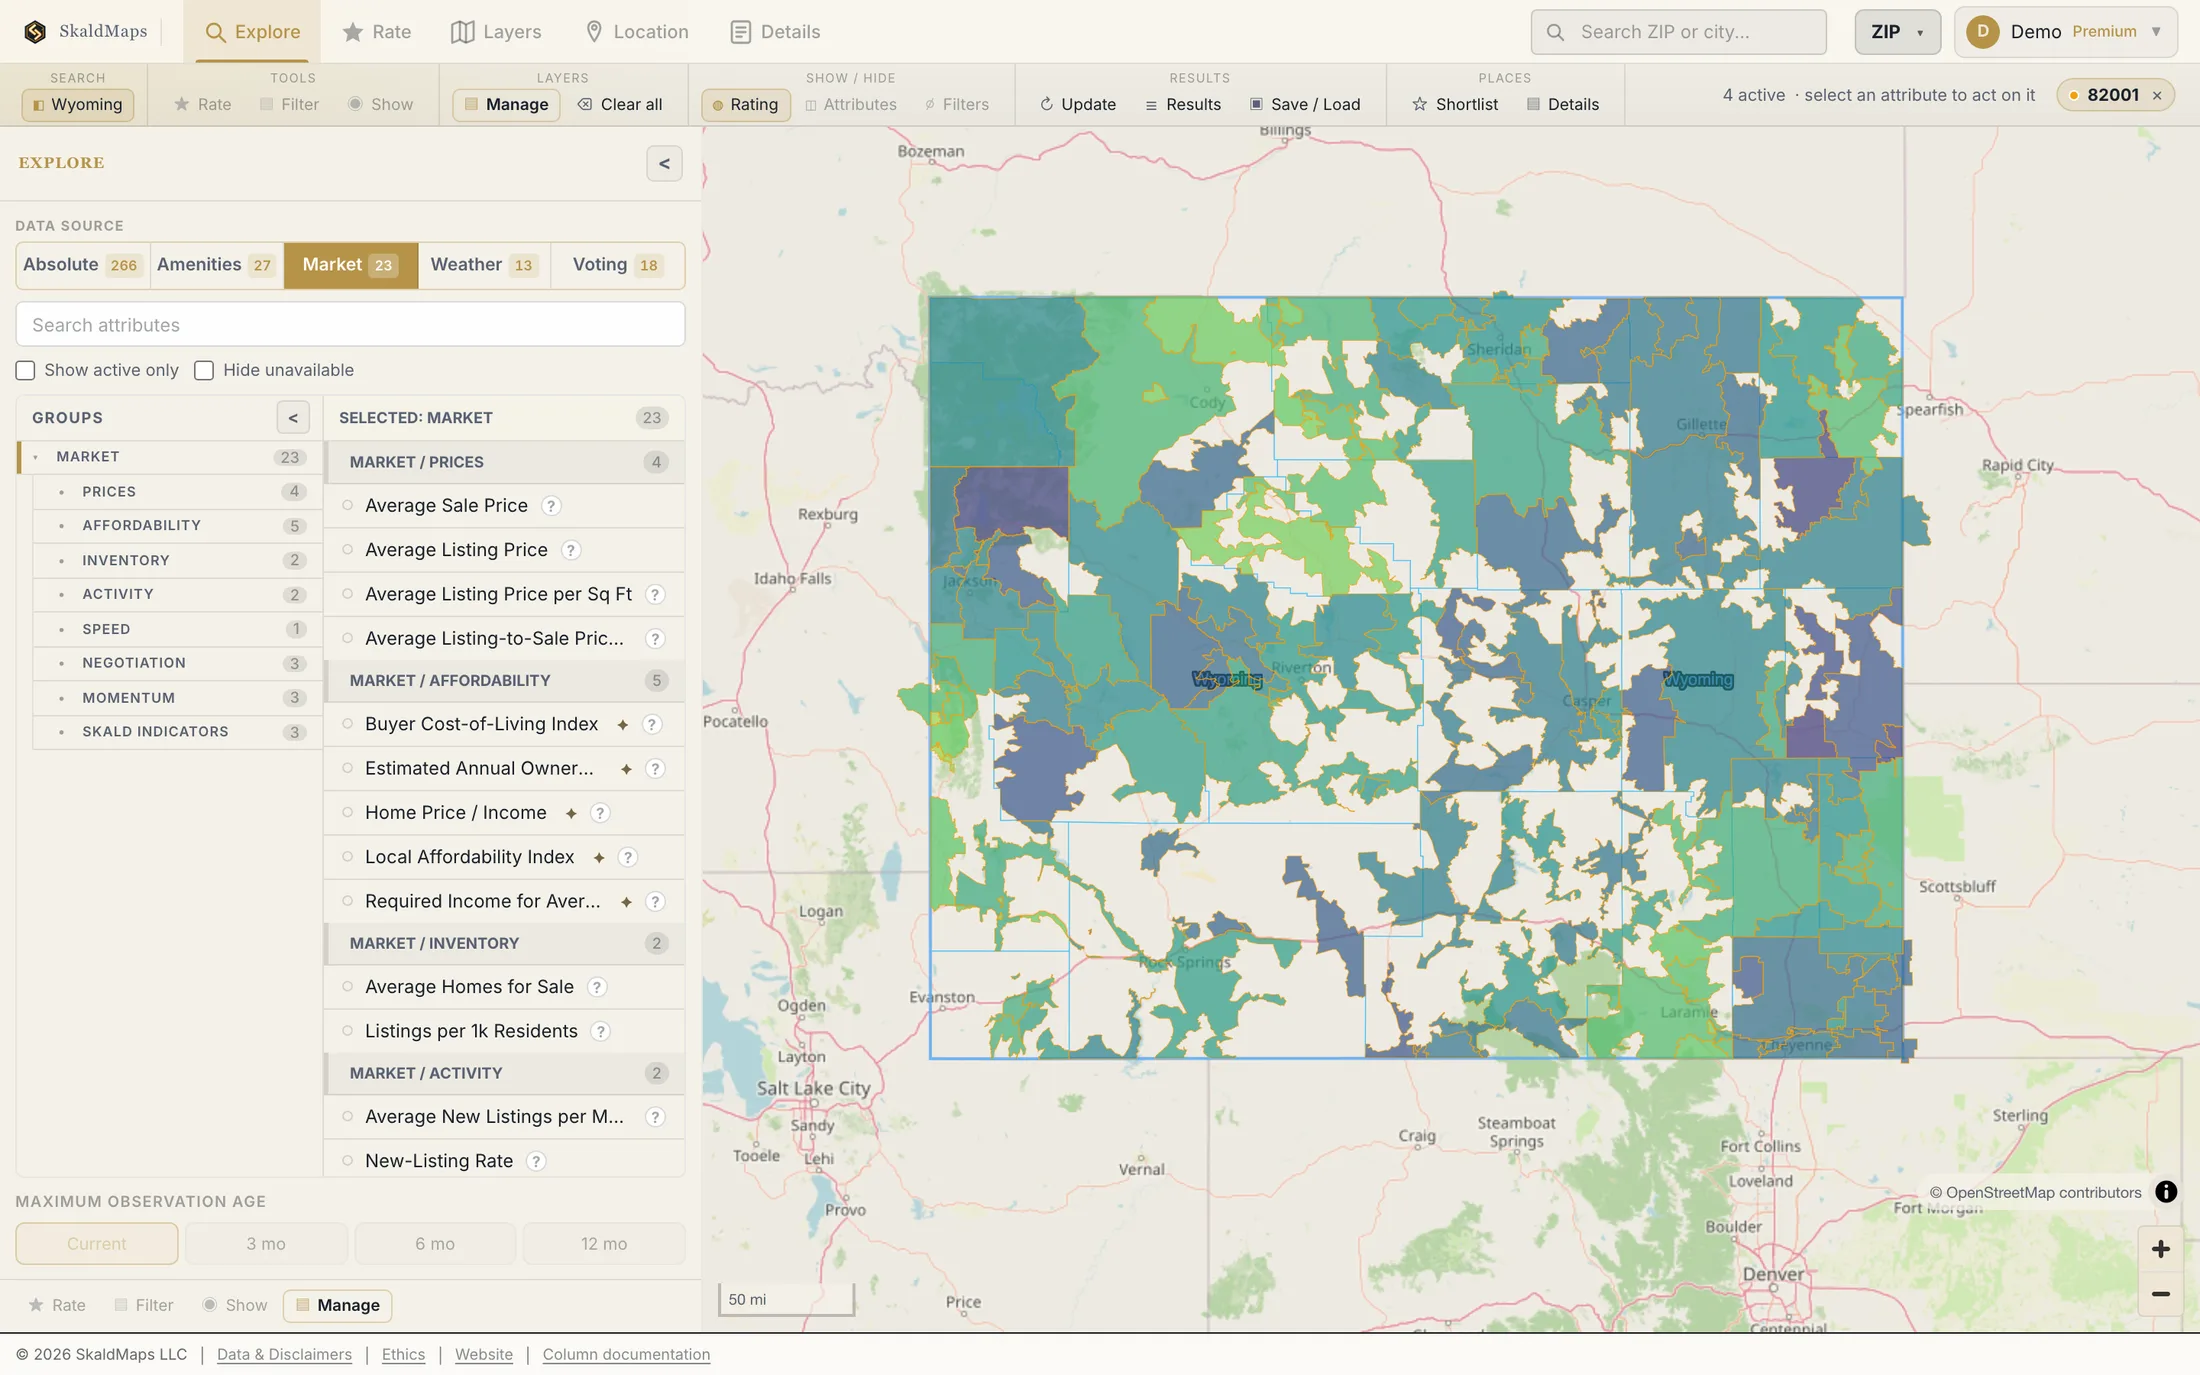Open the Layers top navigation tab
This screenshot has height=1375, width=2200.
click(x=496, y=32)
